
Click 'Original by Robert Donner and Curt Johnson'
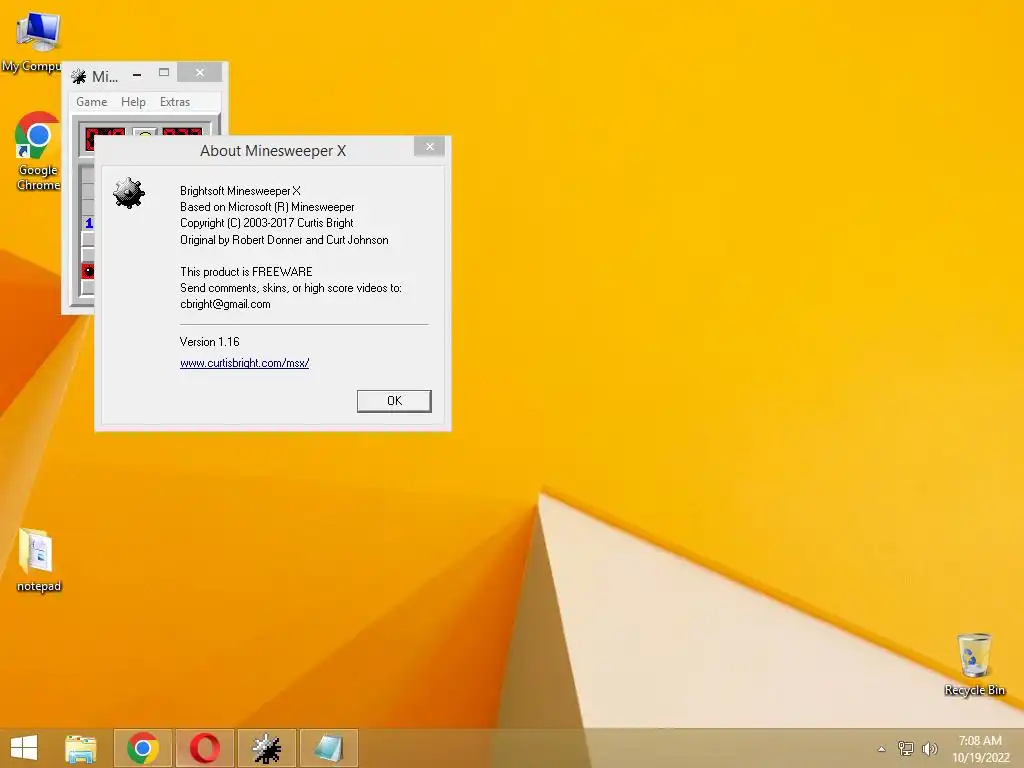[x=284, y=240]
